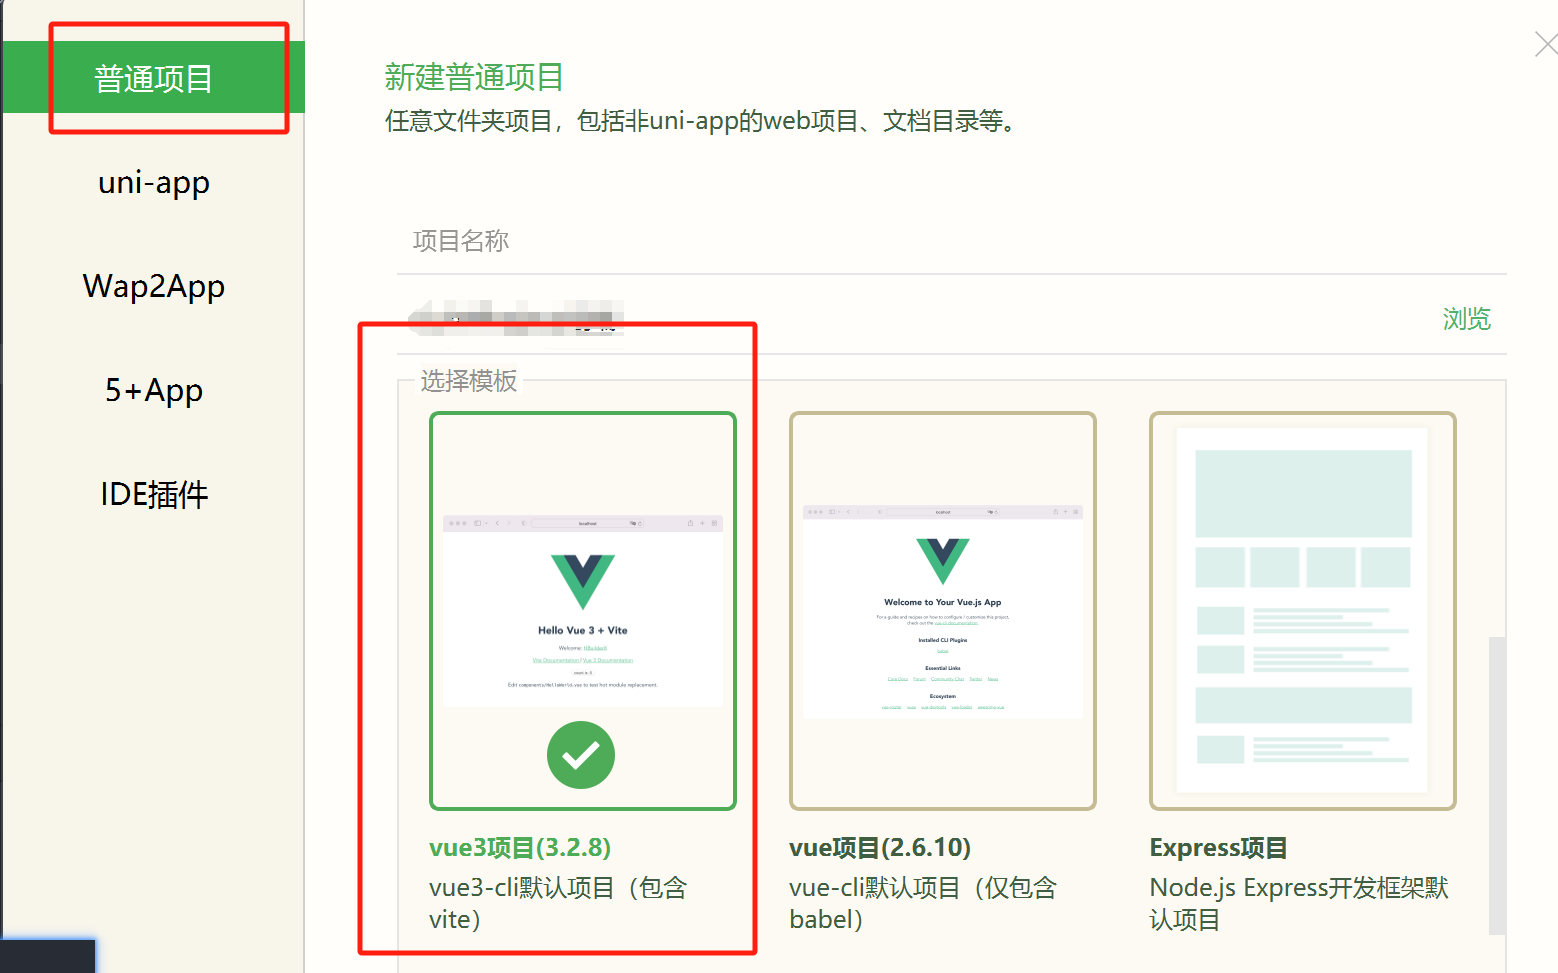Switch to the uni-app project type

point(153,183)
